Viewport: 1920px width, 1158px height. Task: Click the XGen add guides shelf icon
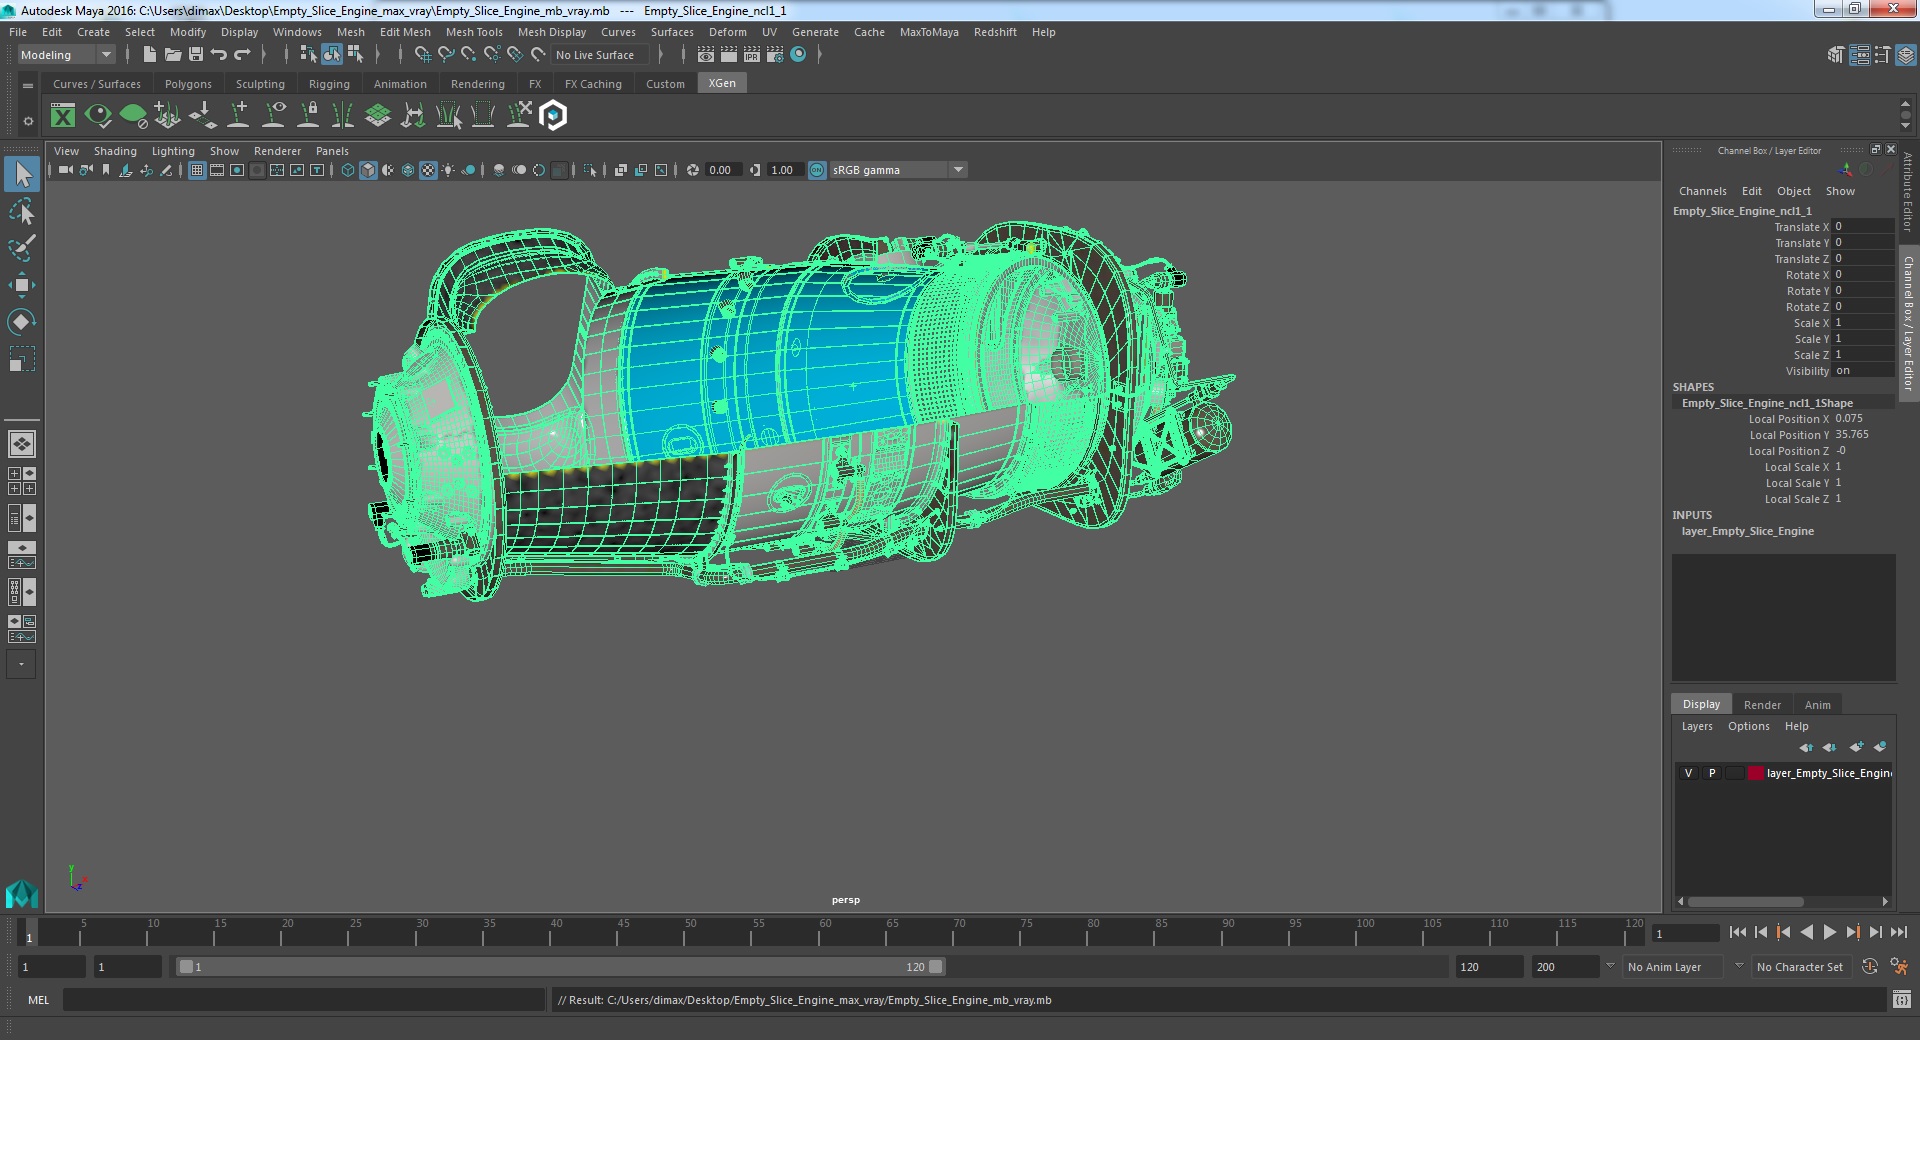167,116
